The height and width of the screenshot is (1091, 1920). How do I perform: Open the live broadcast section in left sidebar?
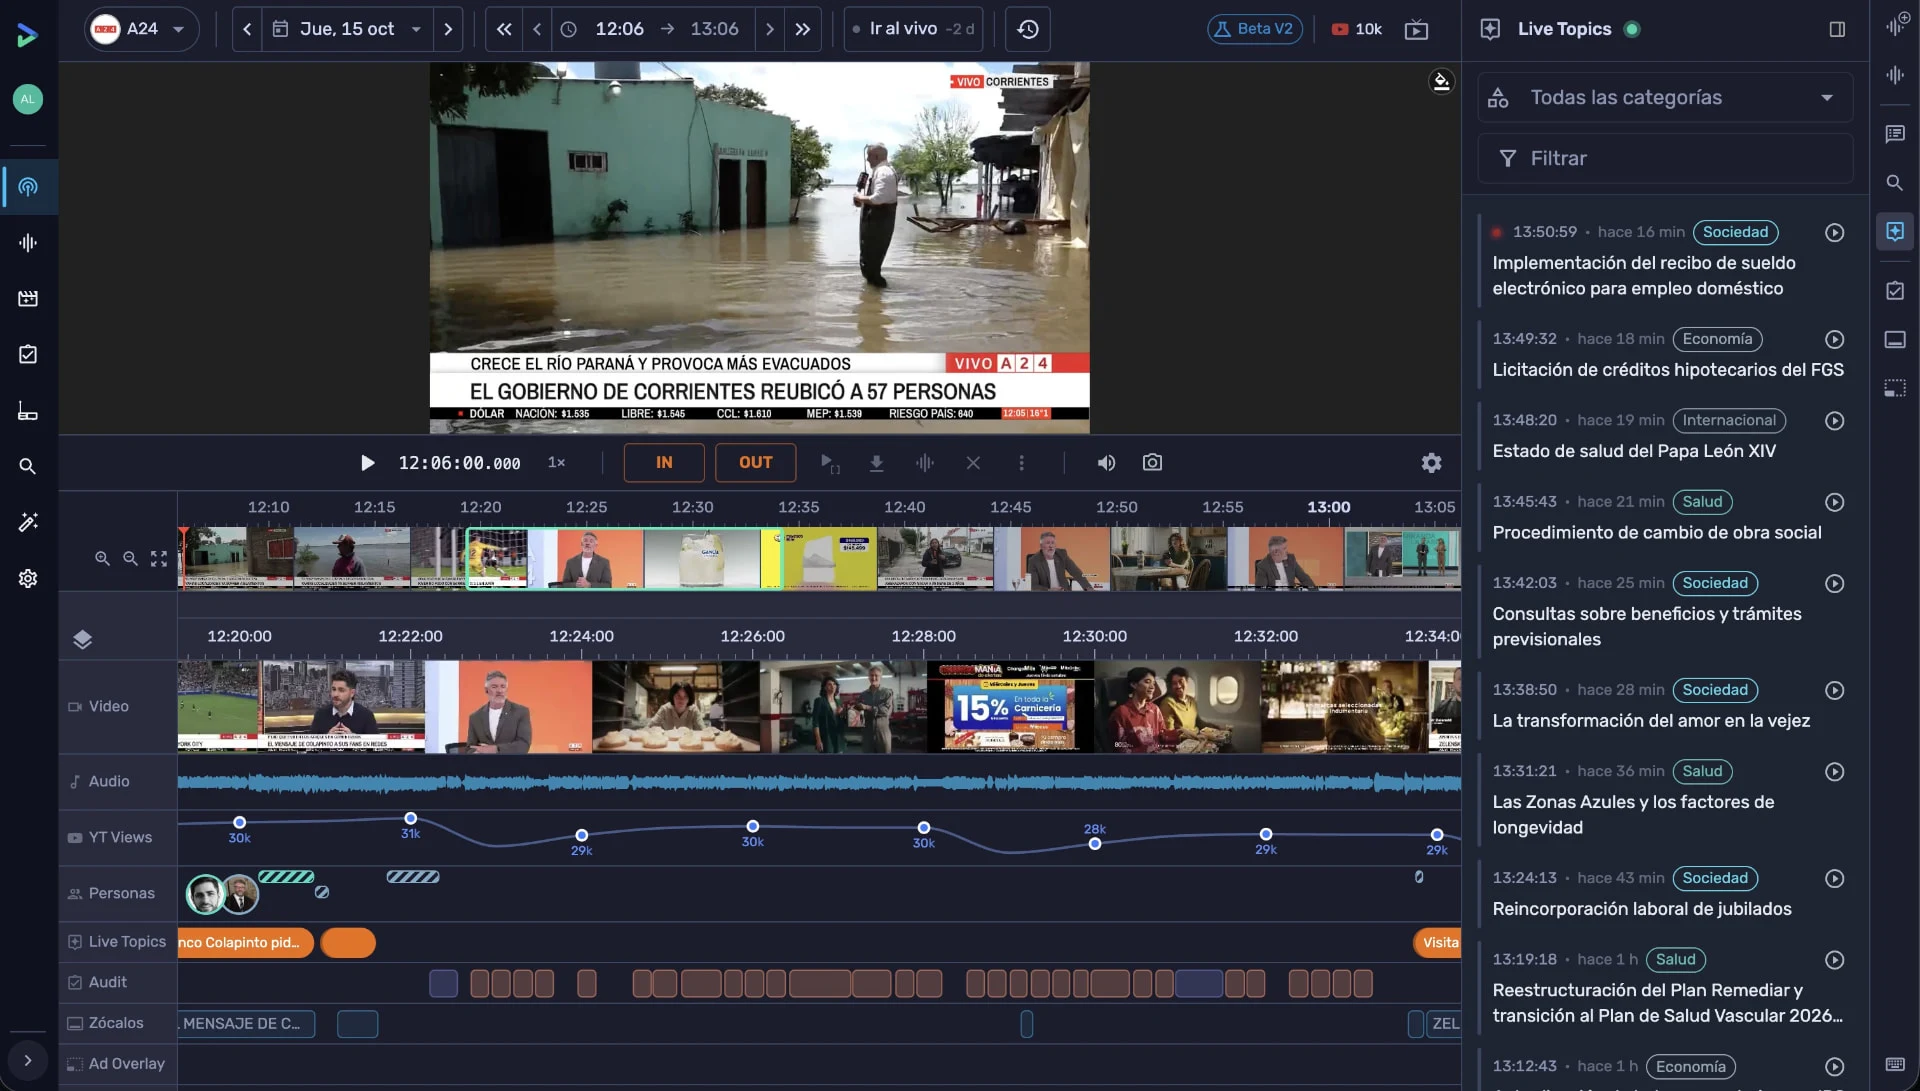[x=28, y=187]
